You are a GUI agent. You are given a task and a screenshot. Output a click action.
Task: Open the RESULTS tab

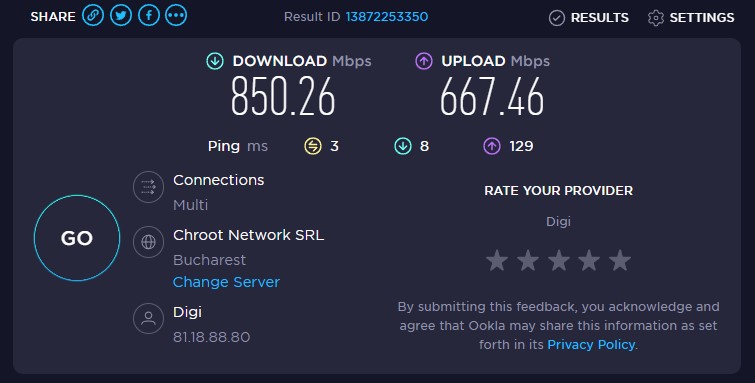[x=588, y=18]
